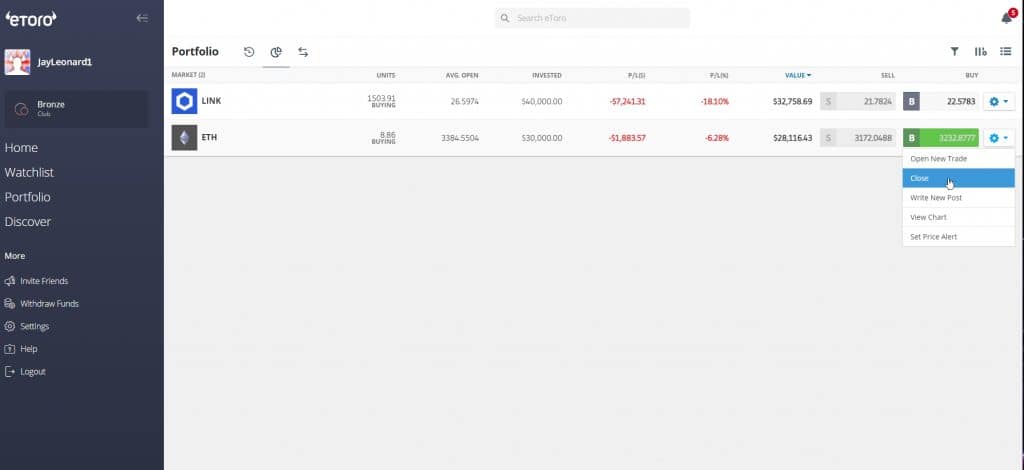Go to Home in the sidebar
The image size is (1024, 470).
coord(21,148)
